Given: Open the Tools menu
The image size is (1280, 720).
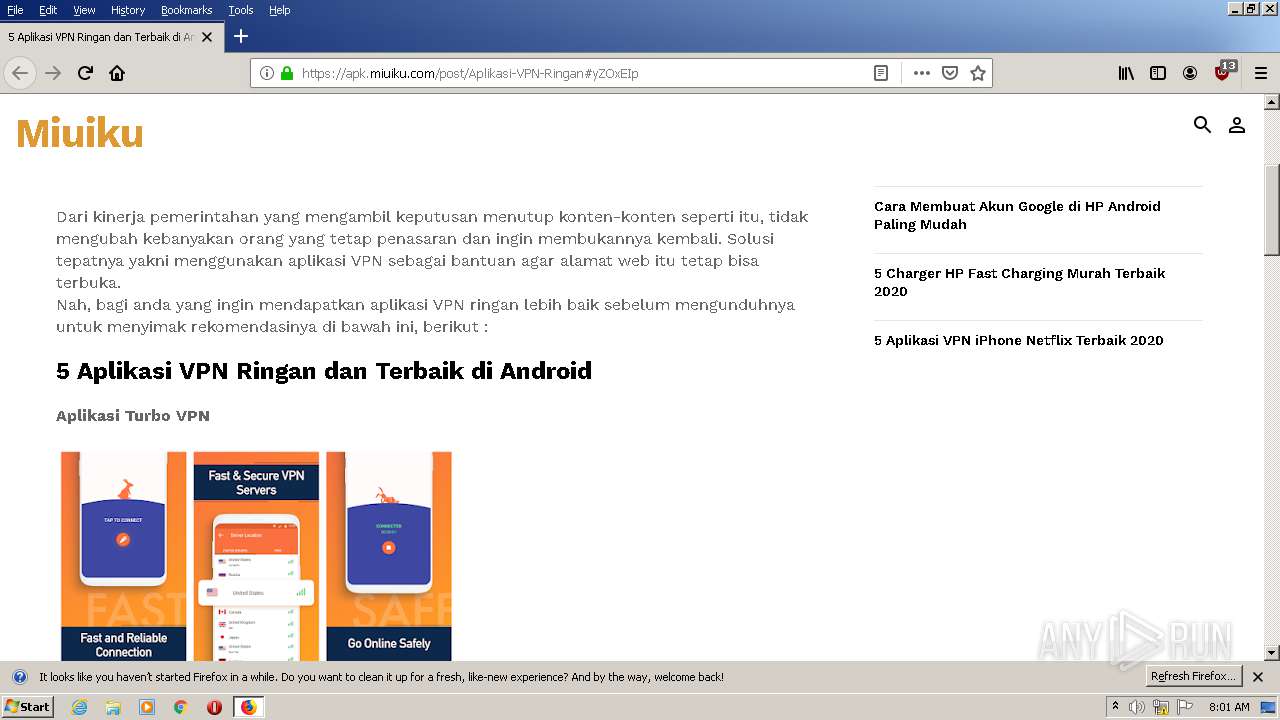Looking at the screenshot, I should click(x=241, y=10).
